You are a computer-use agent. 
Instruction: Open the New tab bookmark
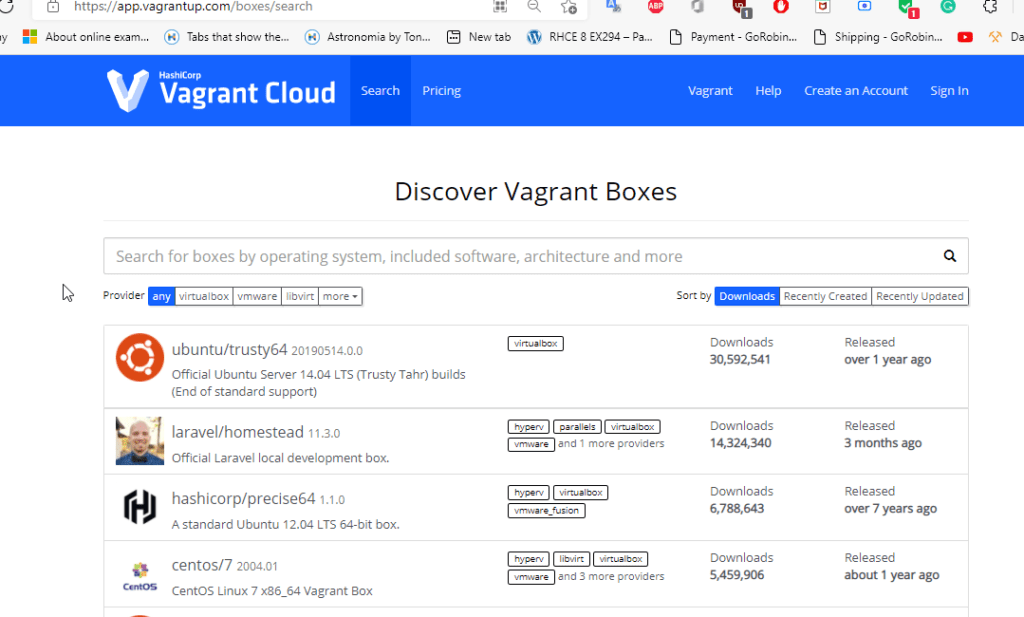(x=479, y=37)
